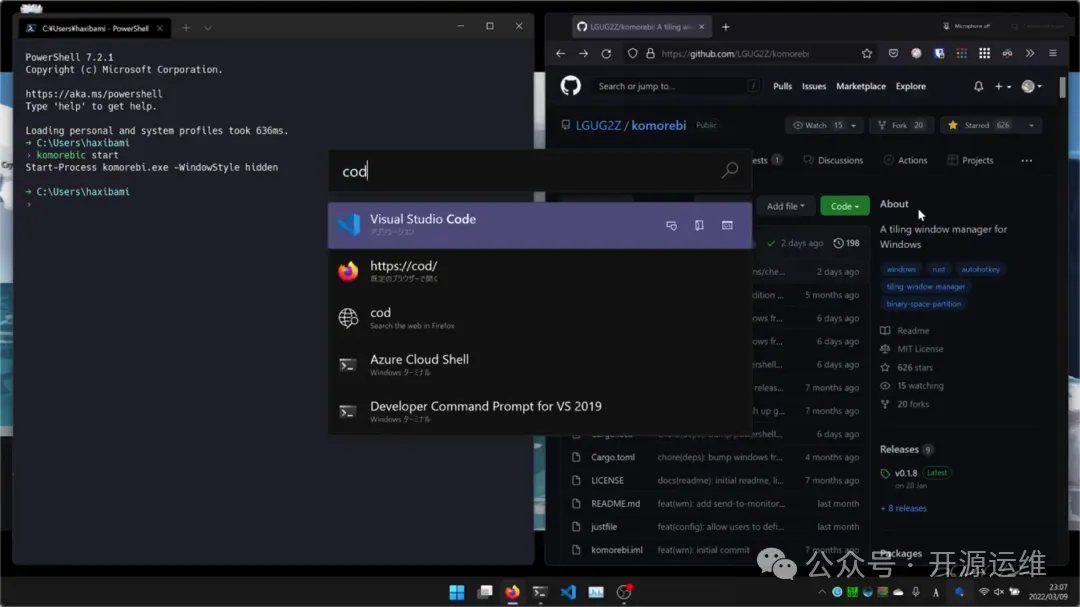Run Visual Studio Code as administrator icon
1080x607 pixels.
(x=671, y=226)
